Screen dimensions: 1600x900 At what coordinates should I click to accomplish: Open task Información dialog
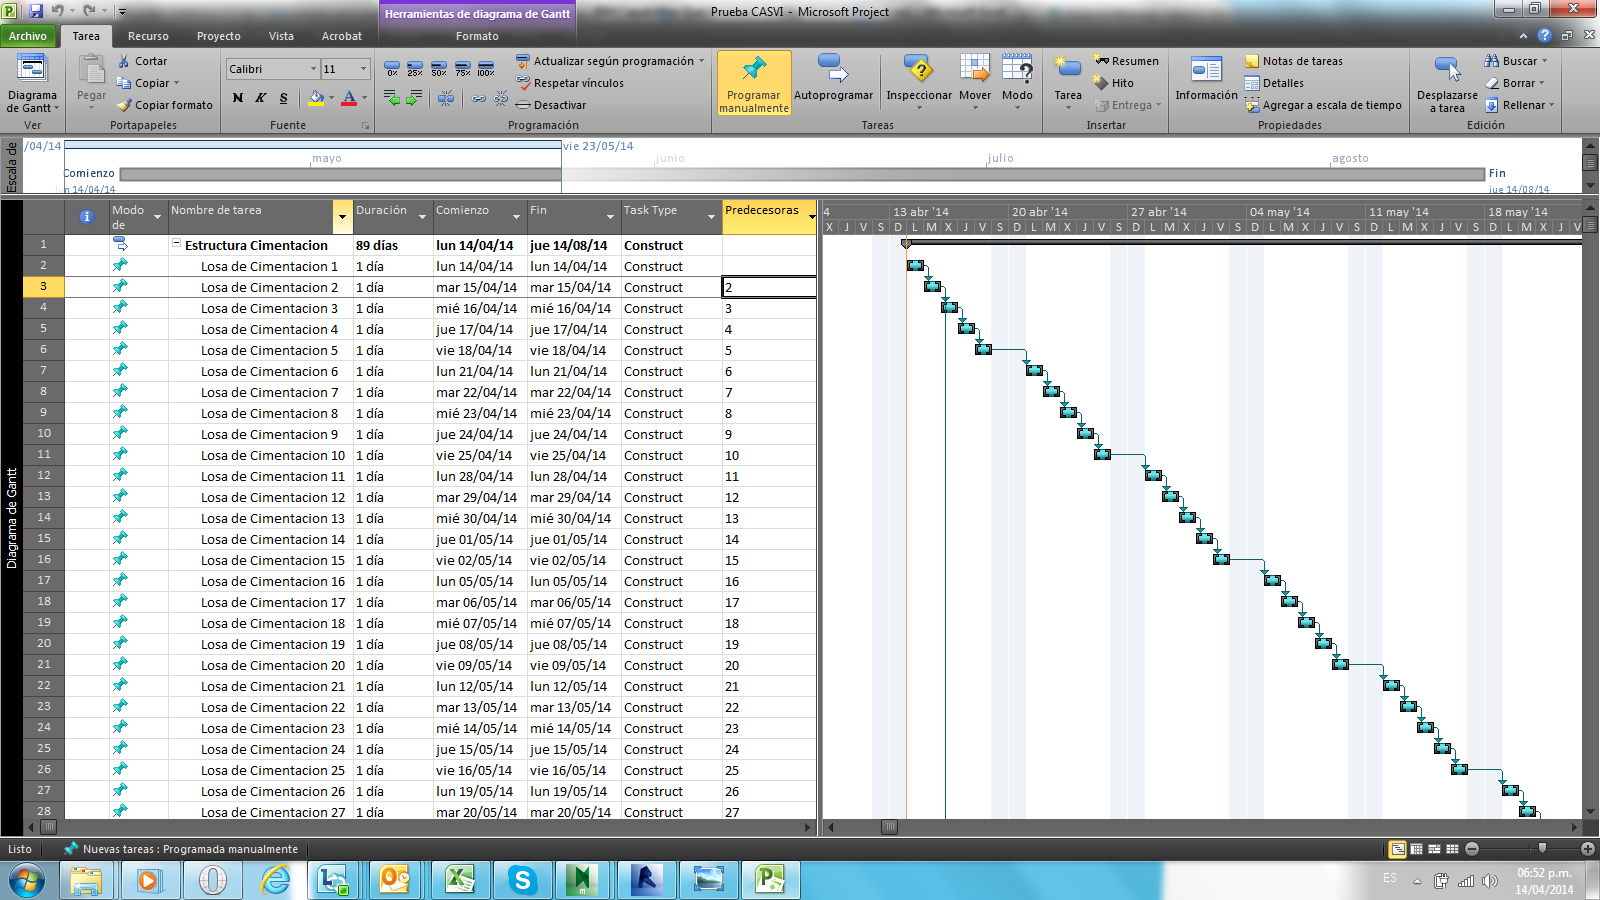(x=1206, y=82)
